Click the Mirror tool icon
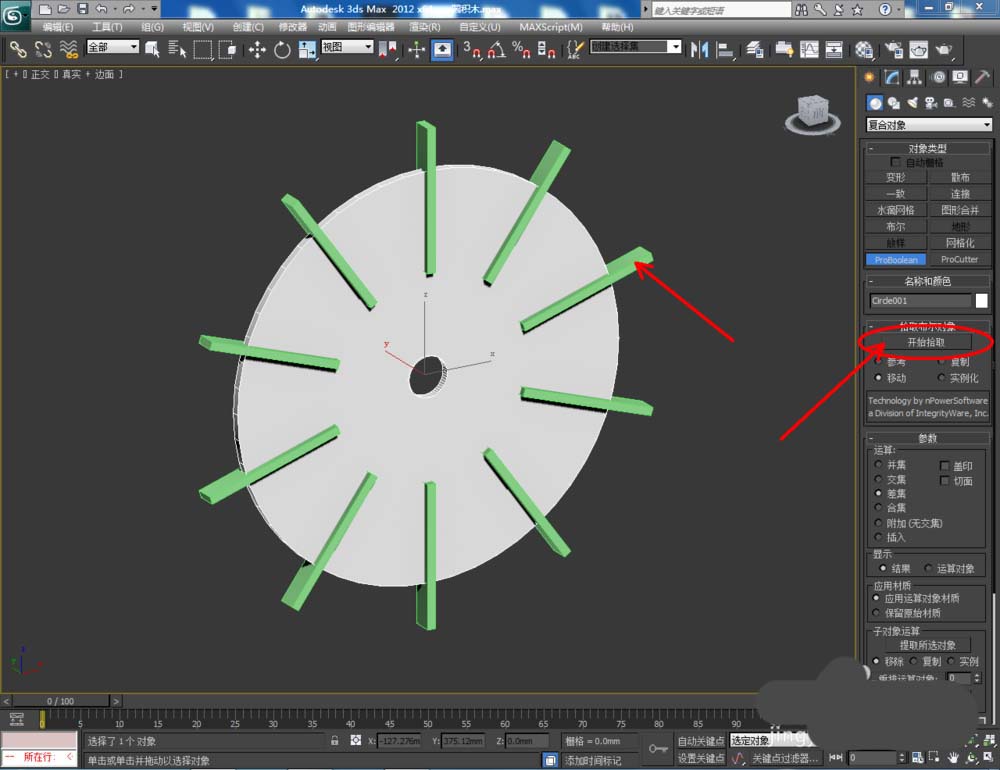Screen dimensions: 1000x770 700,49
